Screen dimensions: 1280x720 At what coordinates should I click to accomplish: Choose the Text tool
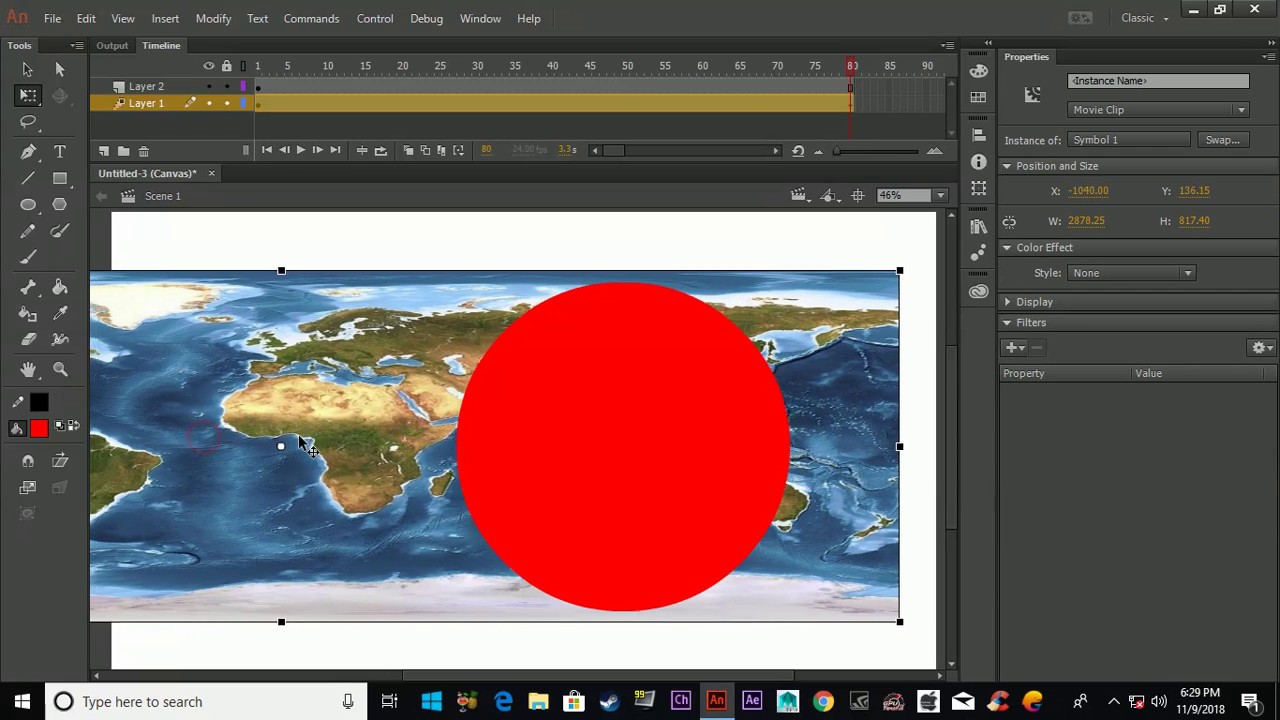pyautogui.click(x=60, y=152)
